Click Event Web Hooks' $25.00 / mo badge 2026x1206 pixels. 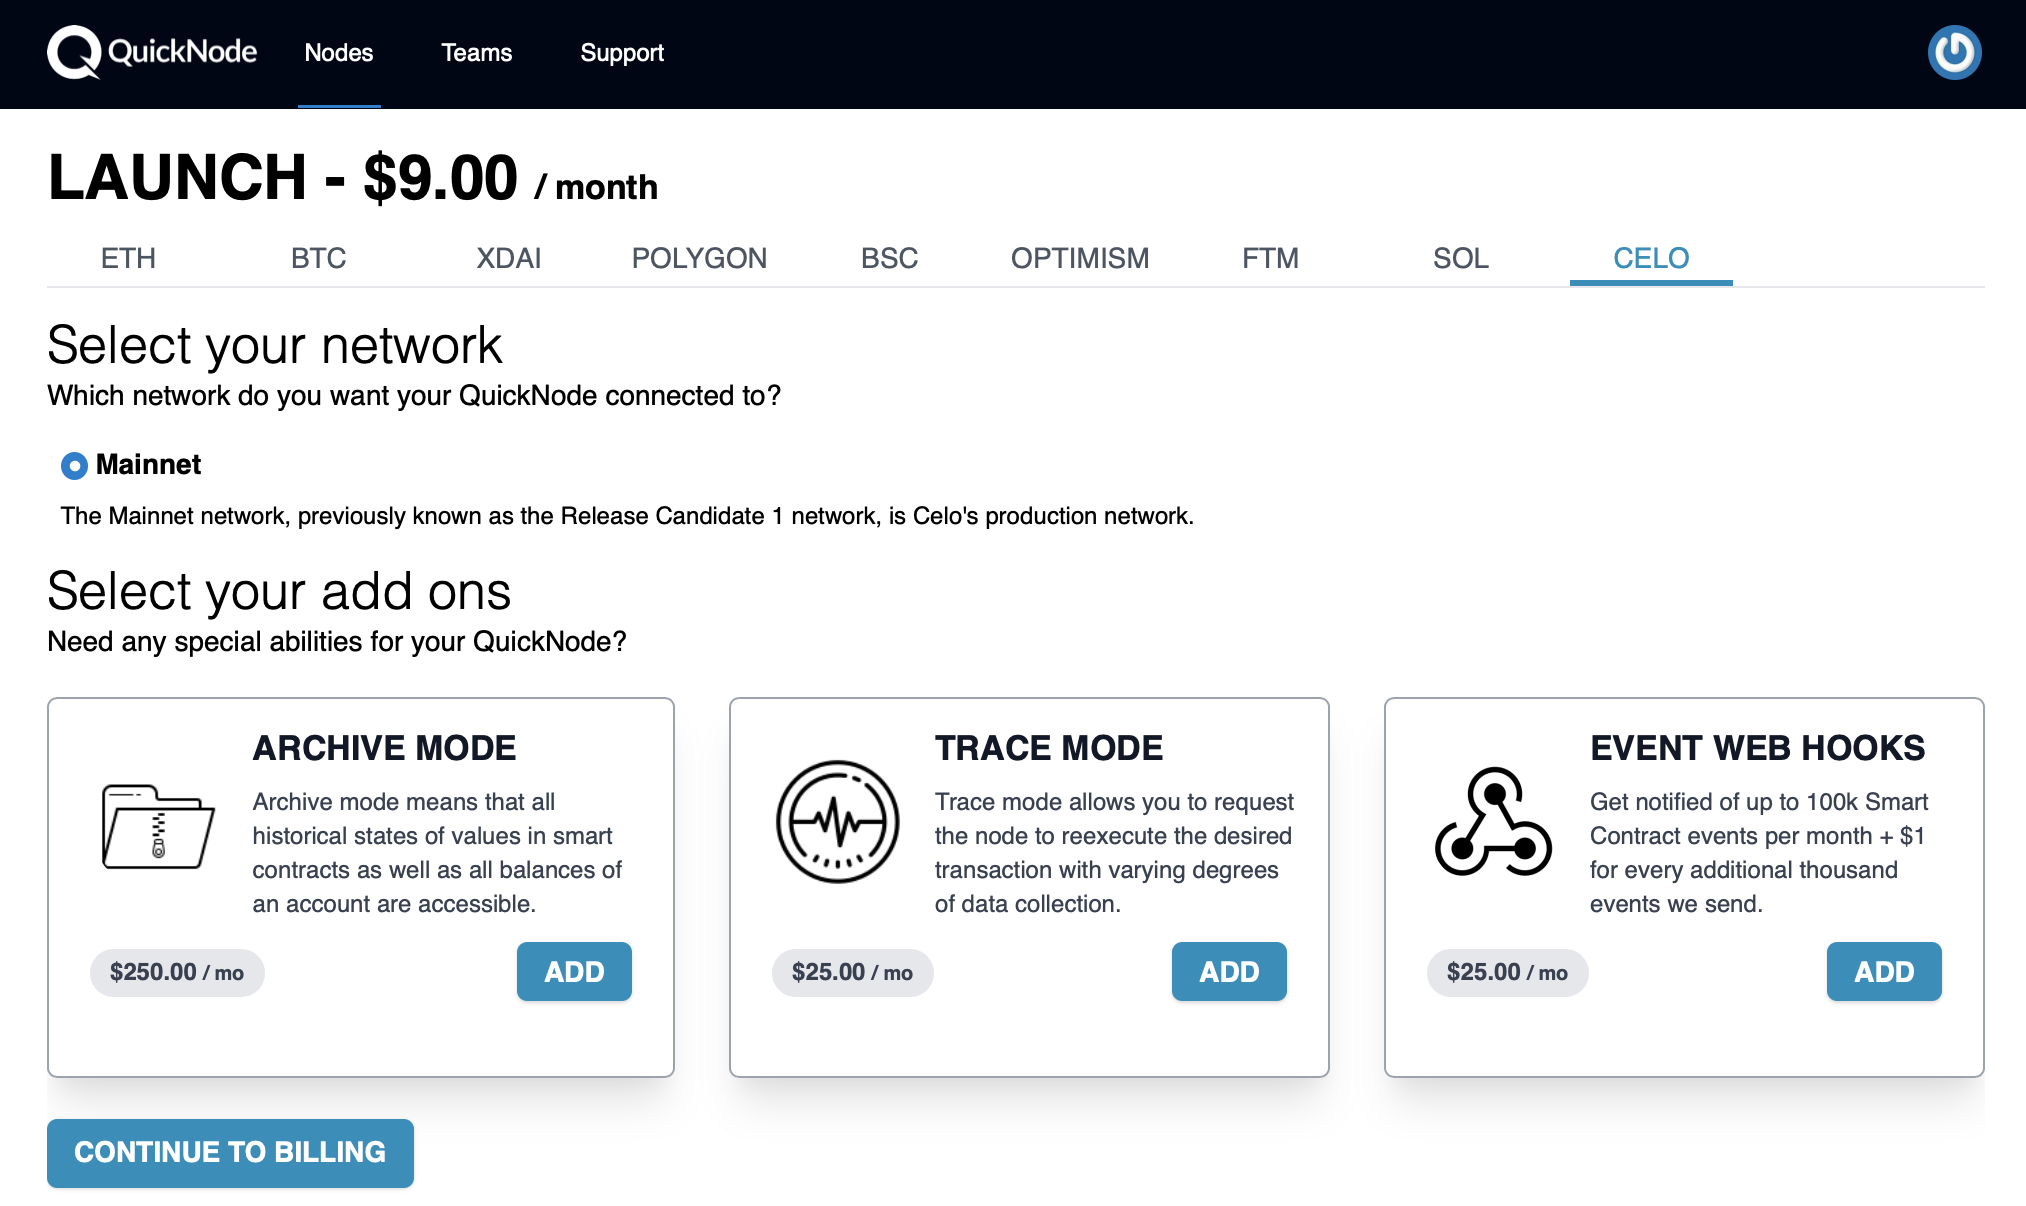point(1508,973)
